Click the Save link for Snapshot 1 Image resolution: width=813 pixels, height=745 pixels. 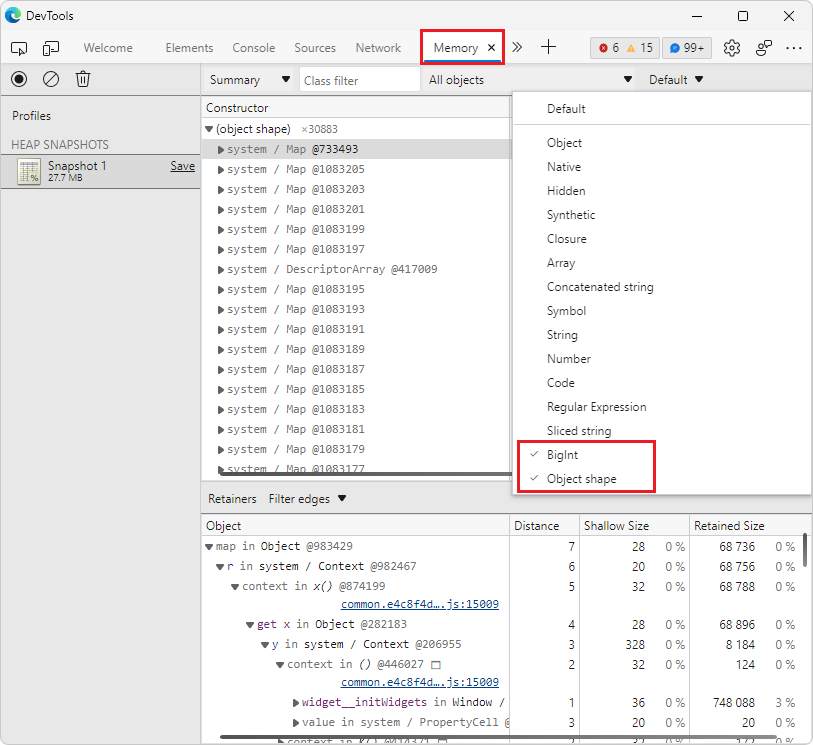click(182, 165)
